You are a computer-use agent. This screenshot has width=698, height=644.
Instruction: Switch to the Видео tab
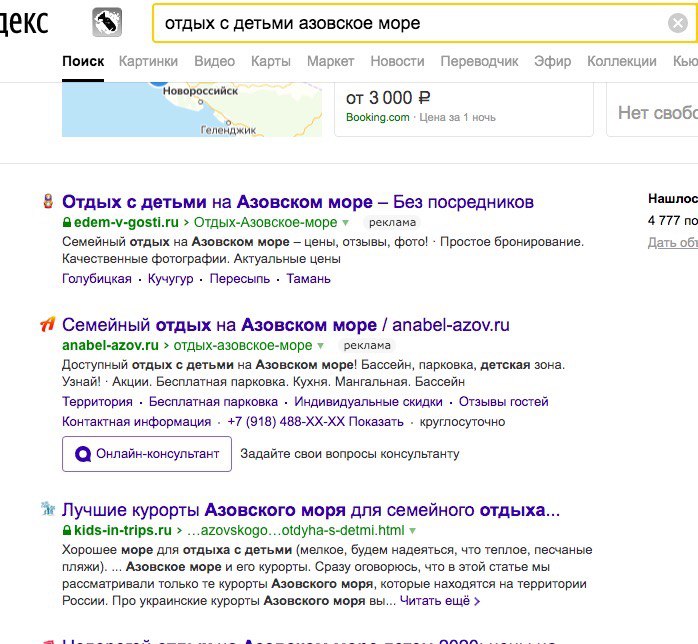215,61
